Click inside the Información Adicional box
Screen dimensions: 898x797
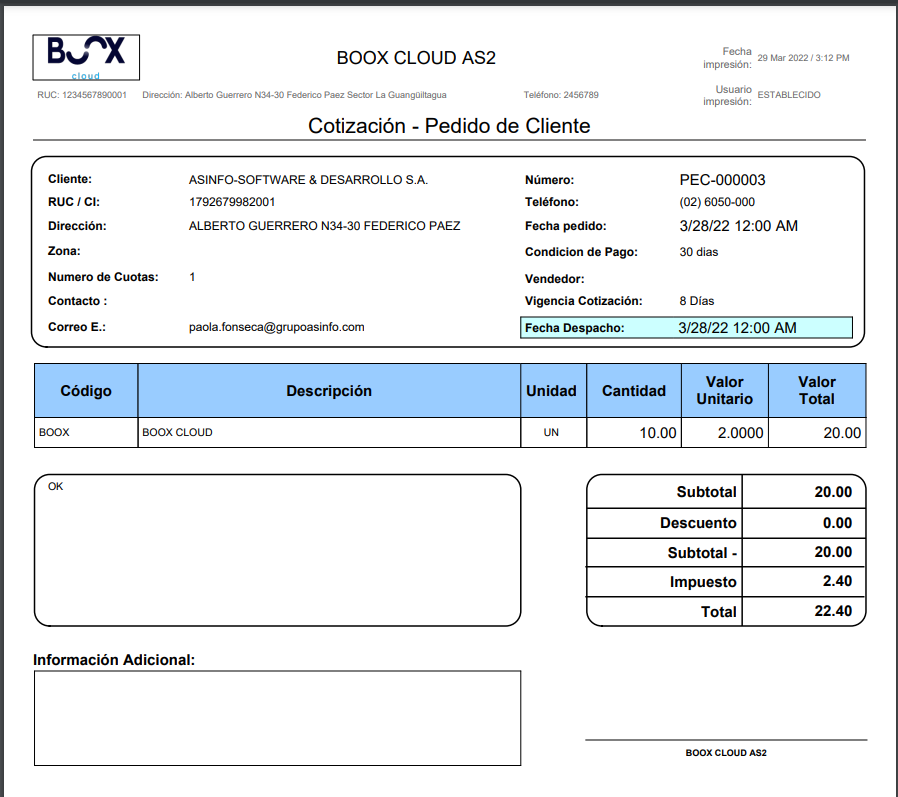(277, 718)
